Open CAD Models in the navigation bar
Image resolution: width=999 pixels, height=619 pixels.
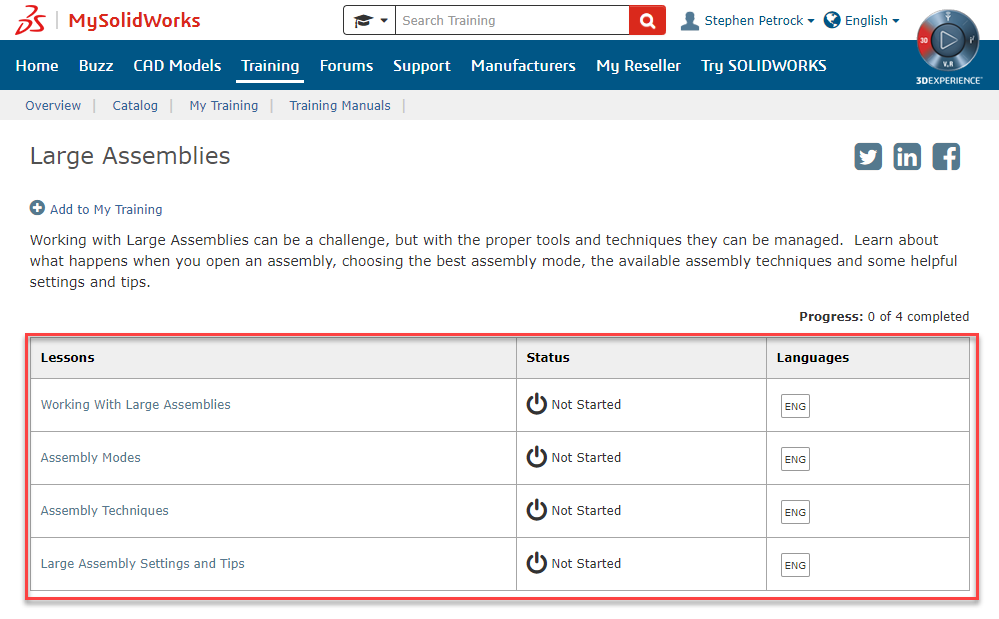pyautogui.click(x=177, y=66)
